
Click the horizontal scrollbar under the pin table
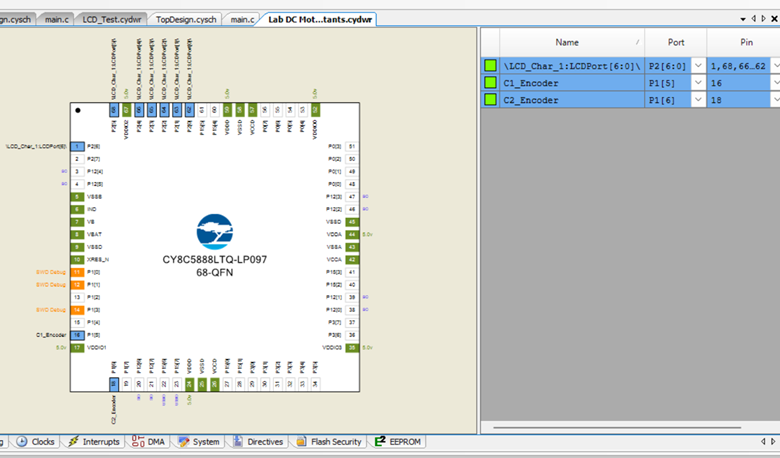617,427
